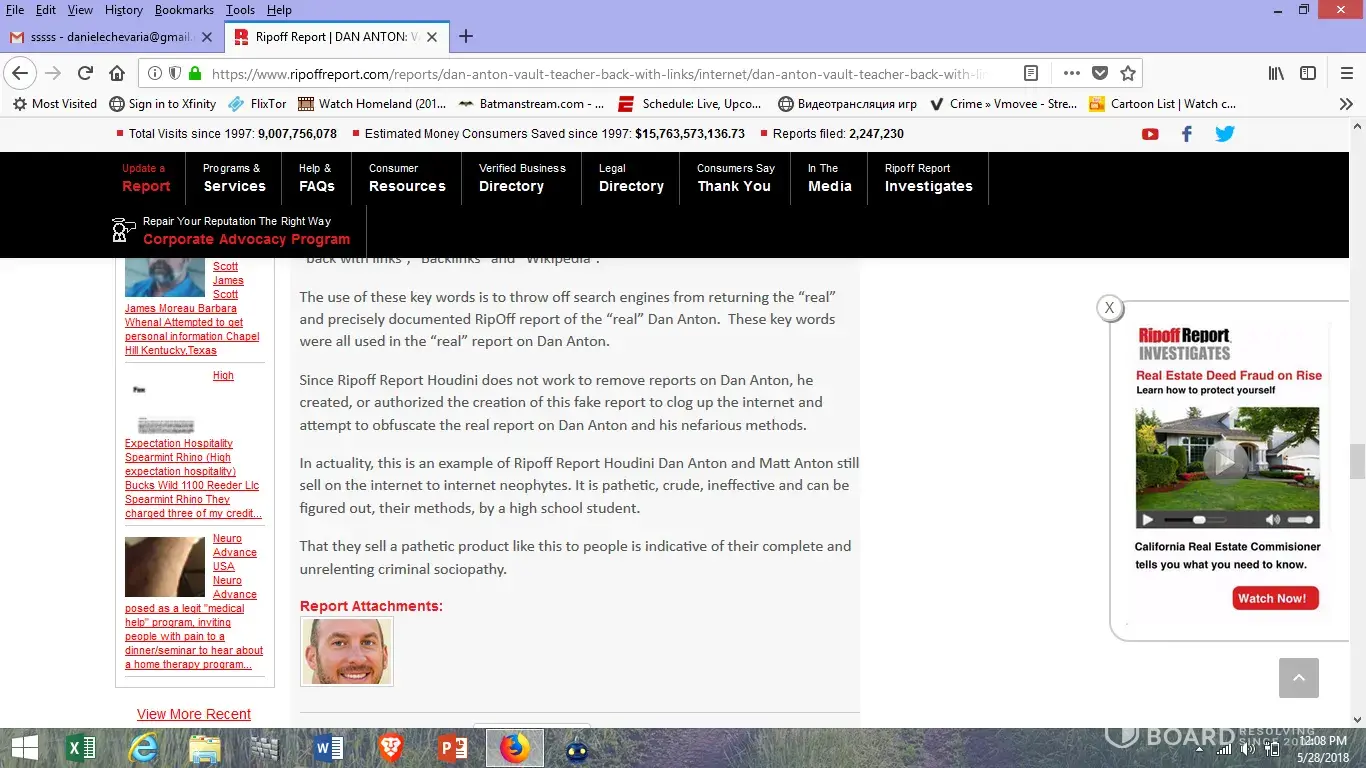Open the Bookmarks menu

(184, 10)
